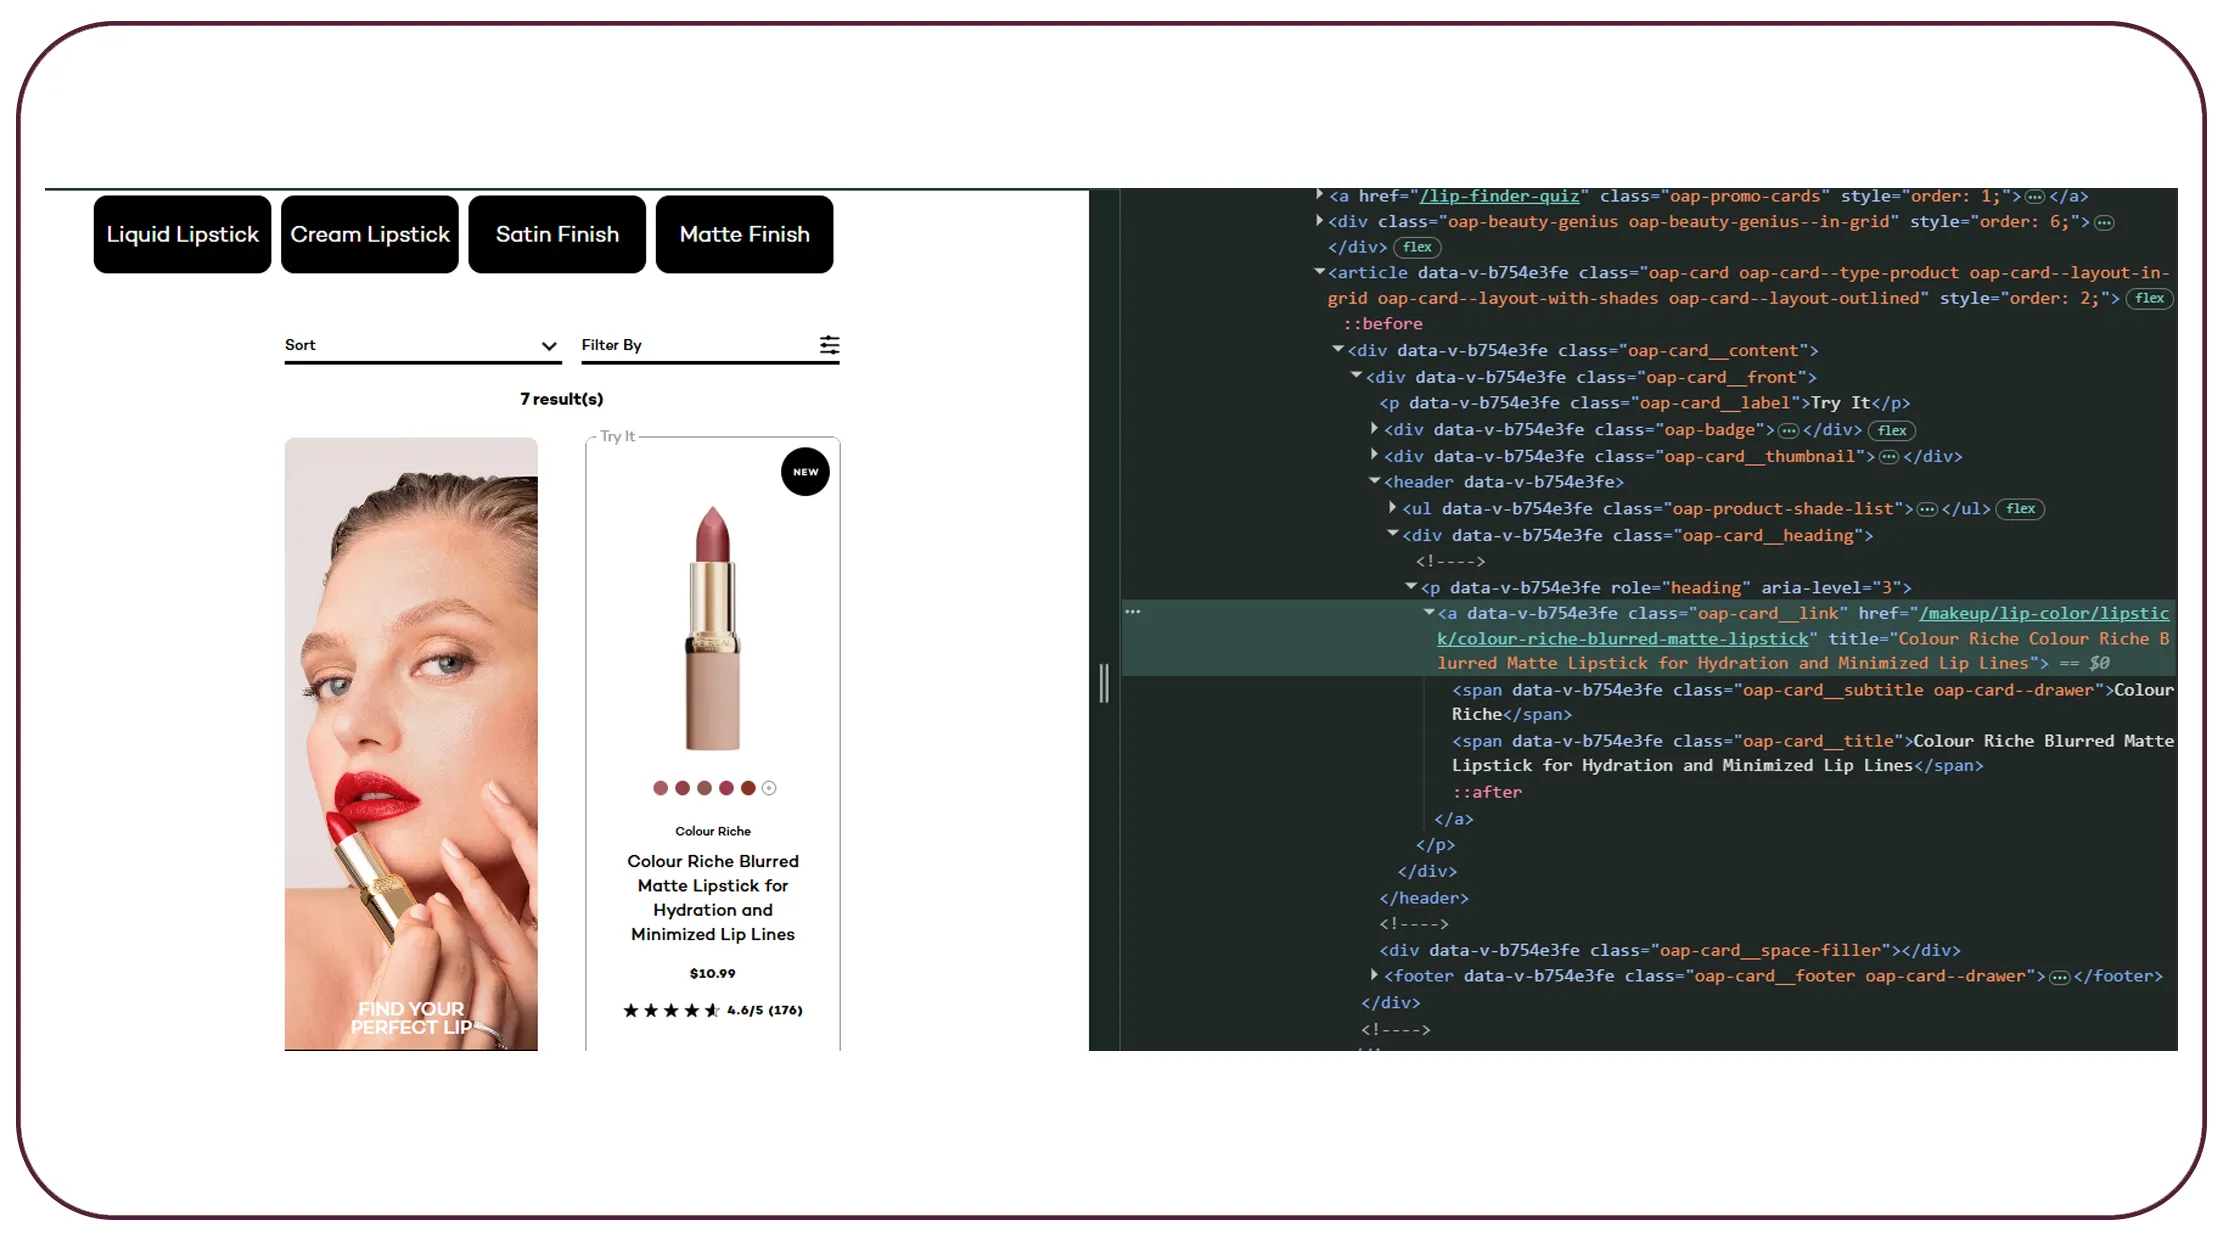The width and height of the screenshot is (2223, 1240).
Task: Select the oap-card__subtitle span row
Action: [1812, 702]
